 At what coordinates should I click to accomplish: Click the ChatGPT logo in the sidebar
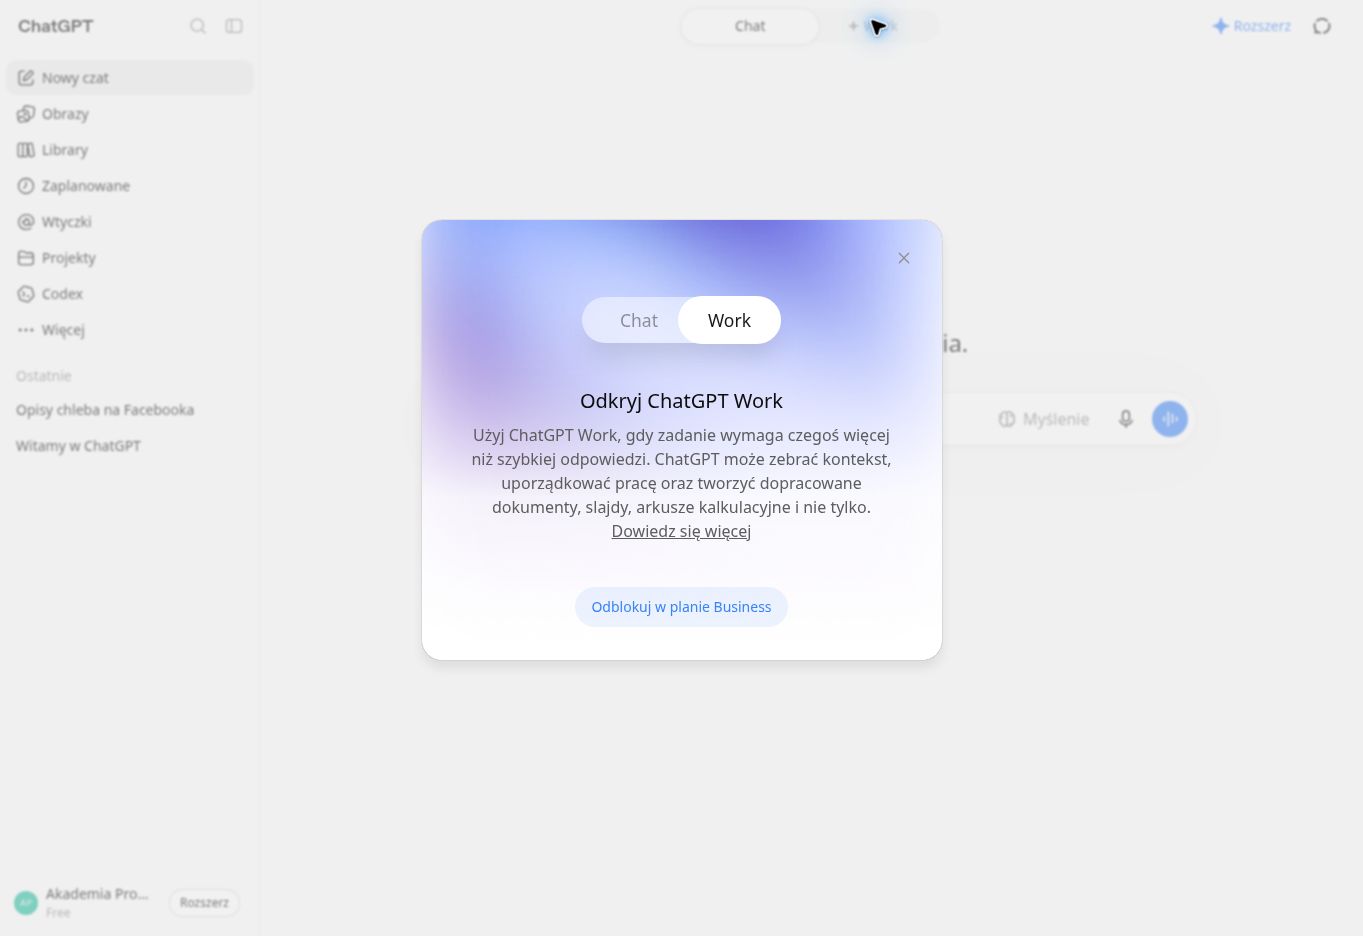(55, 26)
